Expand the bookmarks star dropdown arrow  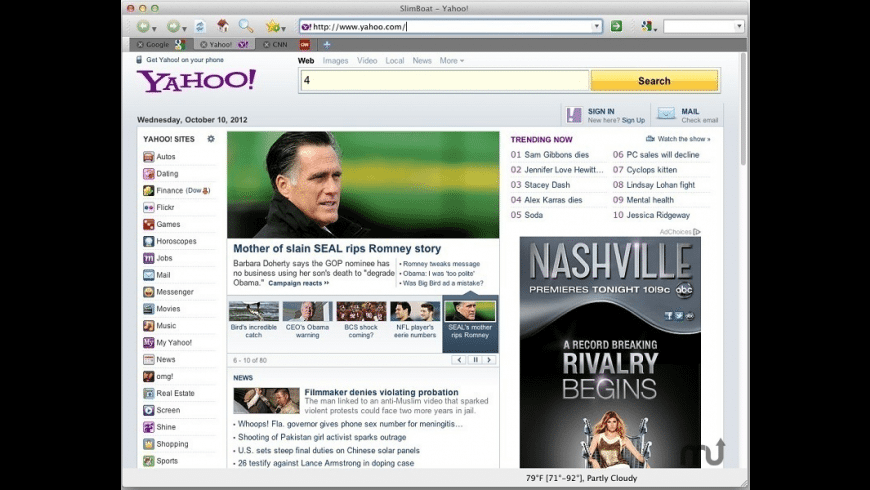click(x=284, y=28)
